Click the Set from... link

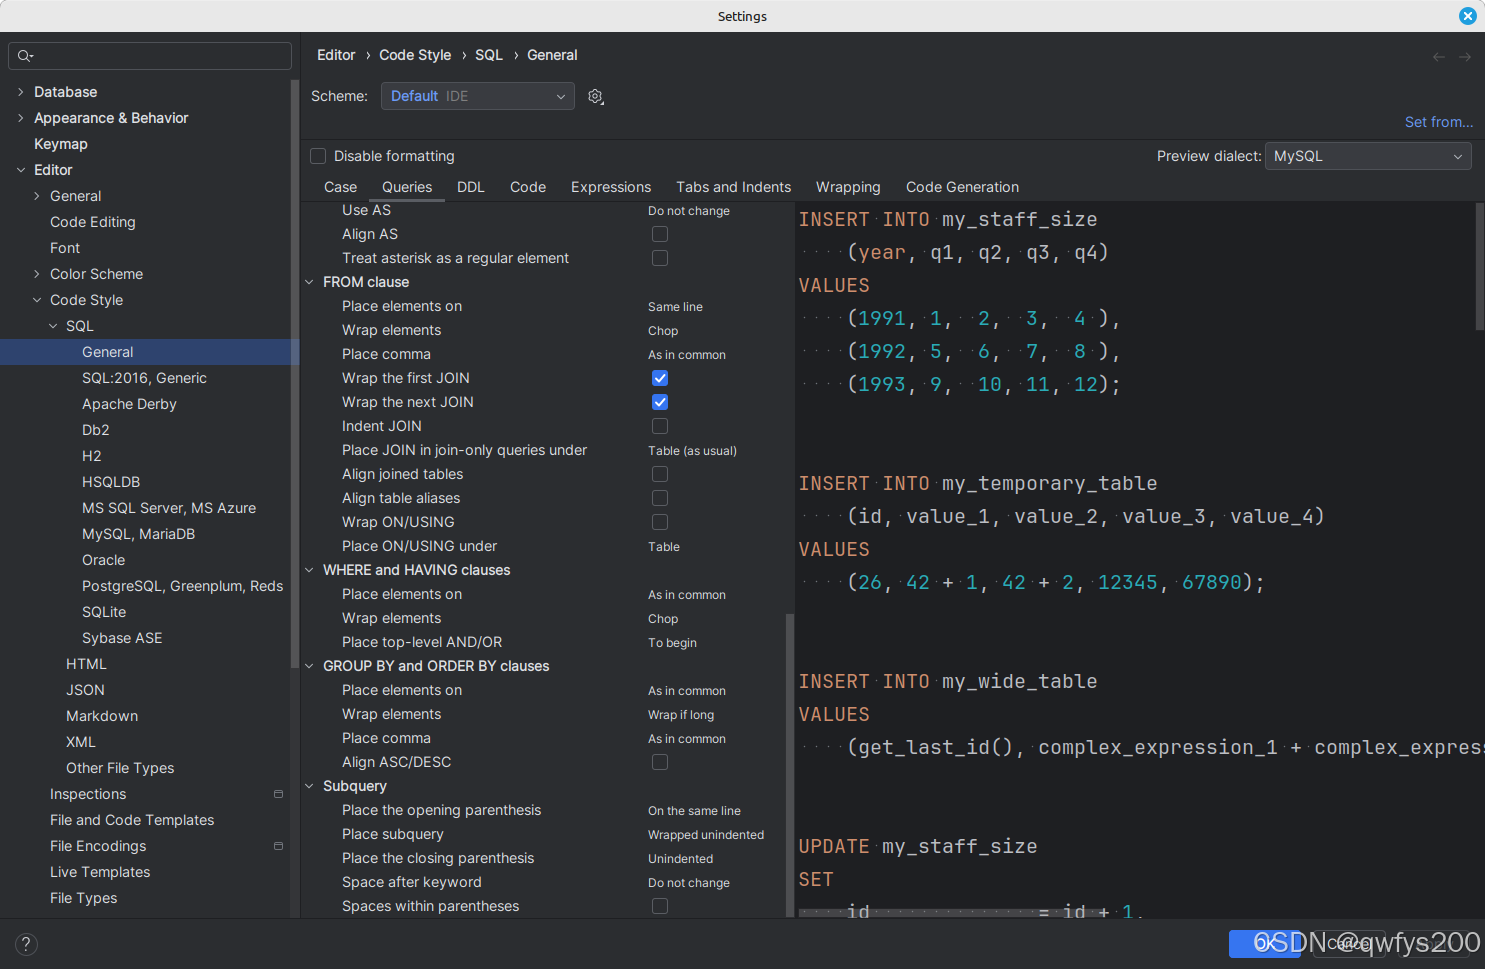(1439, 122)
